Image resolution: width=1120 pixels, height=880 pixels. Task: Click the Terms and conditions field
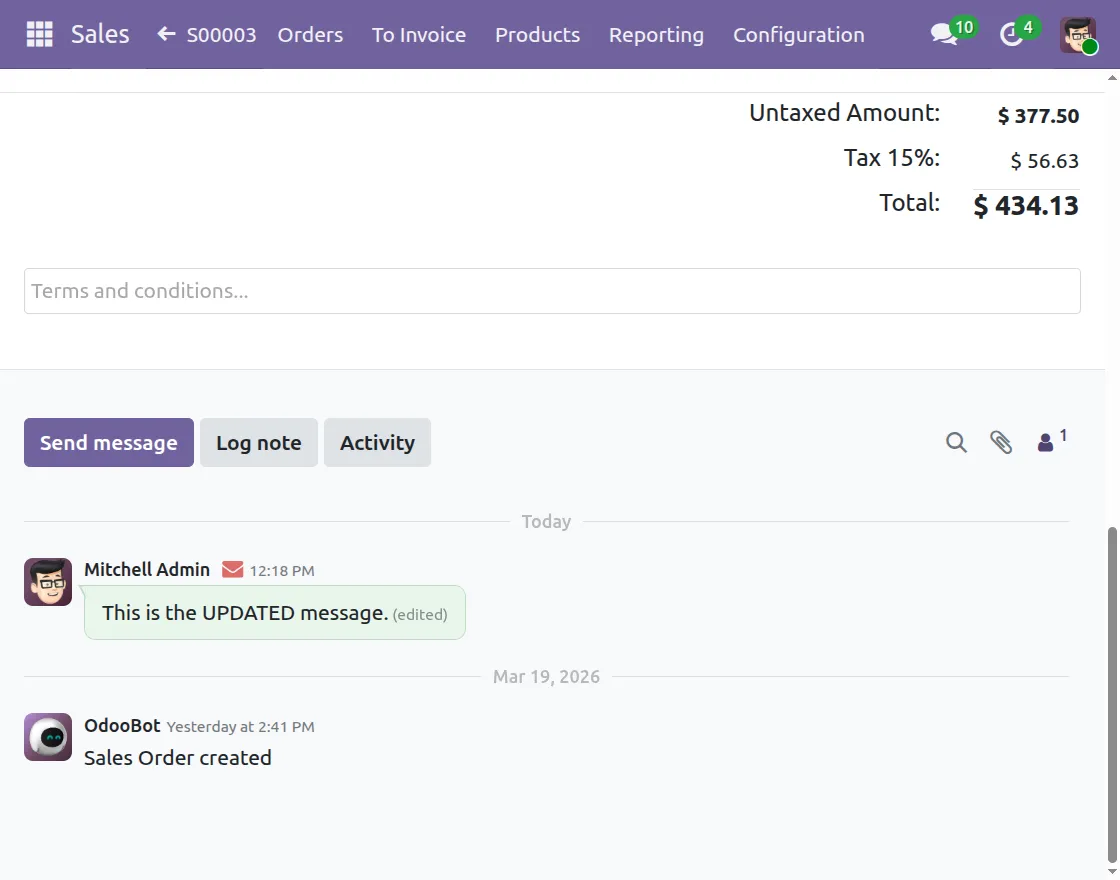(552, 291)
